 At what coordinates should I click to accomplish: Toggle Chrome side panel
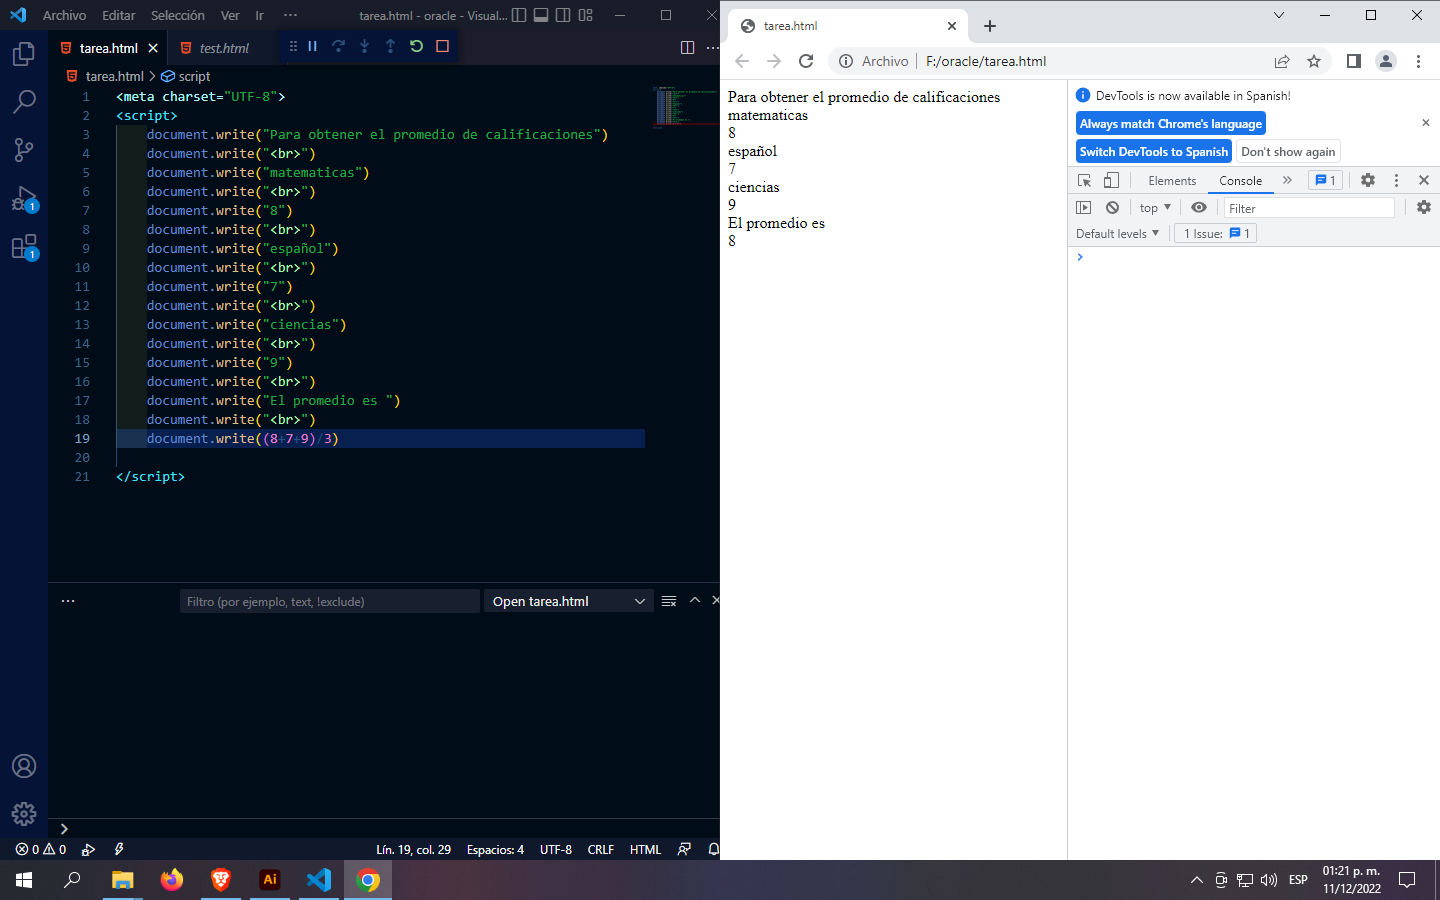[x=1354, y=61]
